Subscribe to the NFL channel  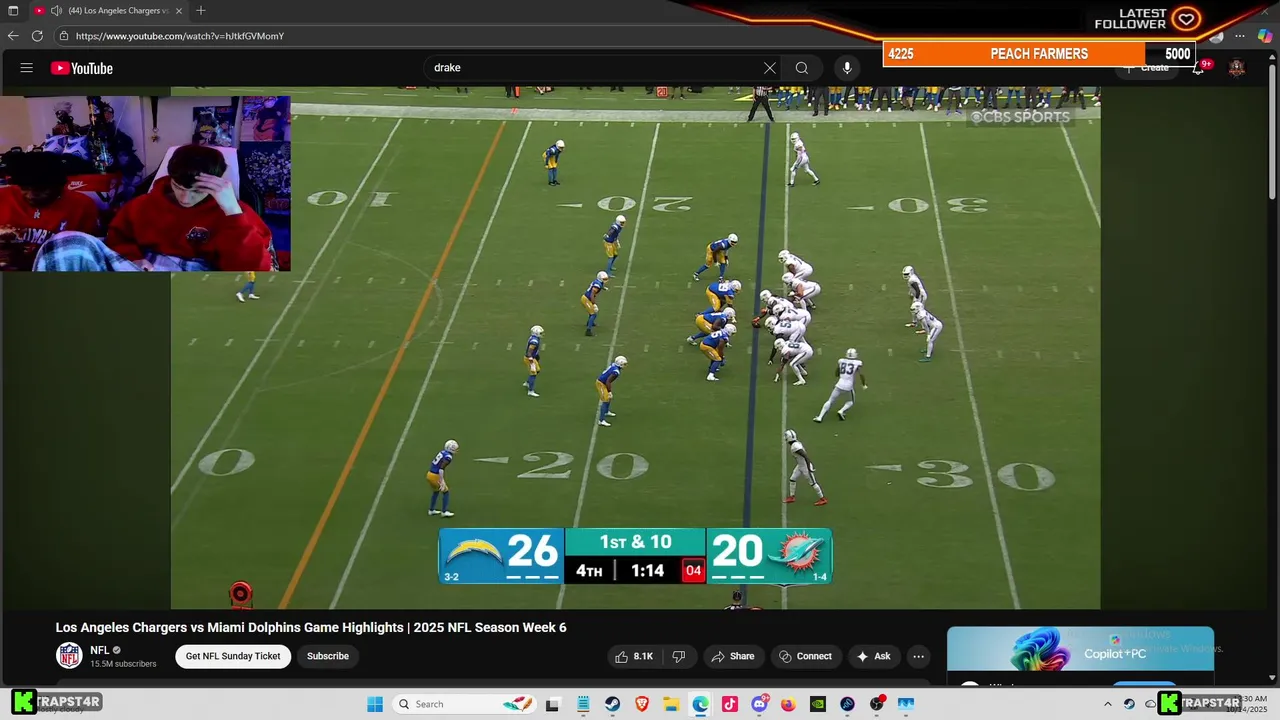[328, 656]
